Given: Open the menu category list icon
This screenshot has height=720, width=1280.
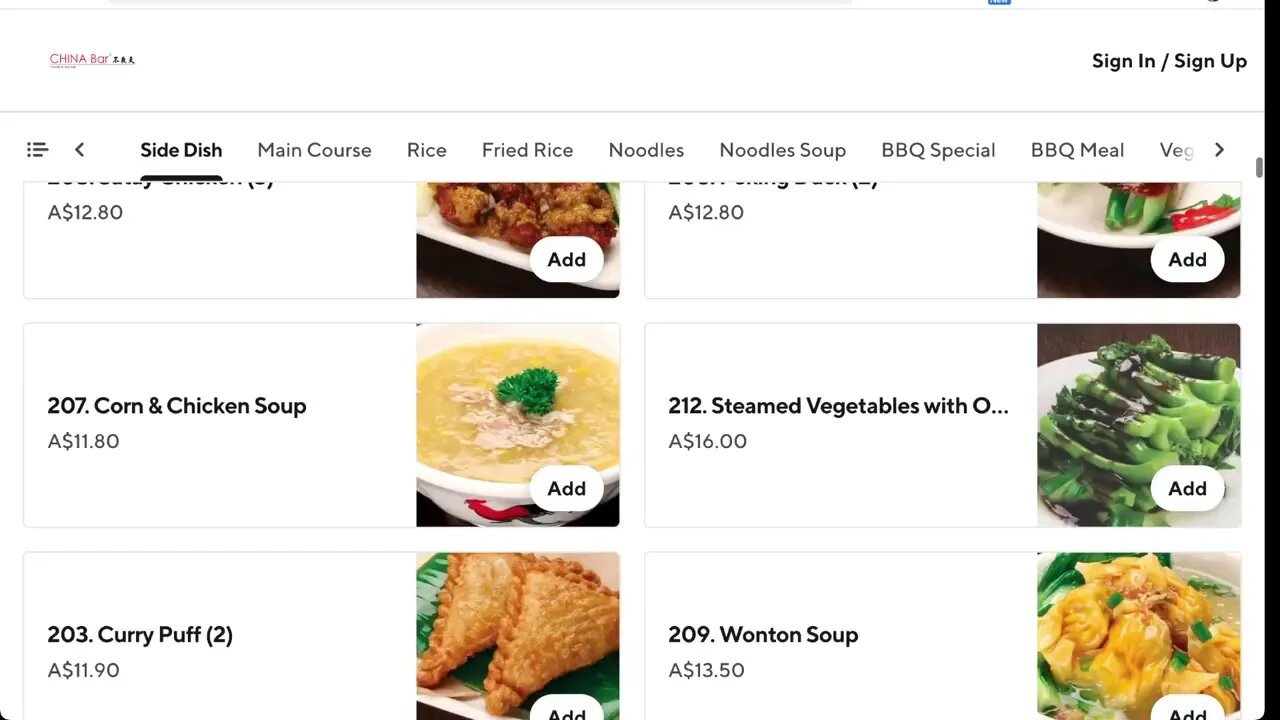Looking at the screenshot, I should [x=37, y=150].
